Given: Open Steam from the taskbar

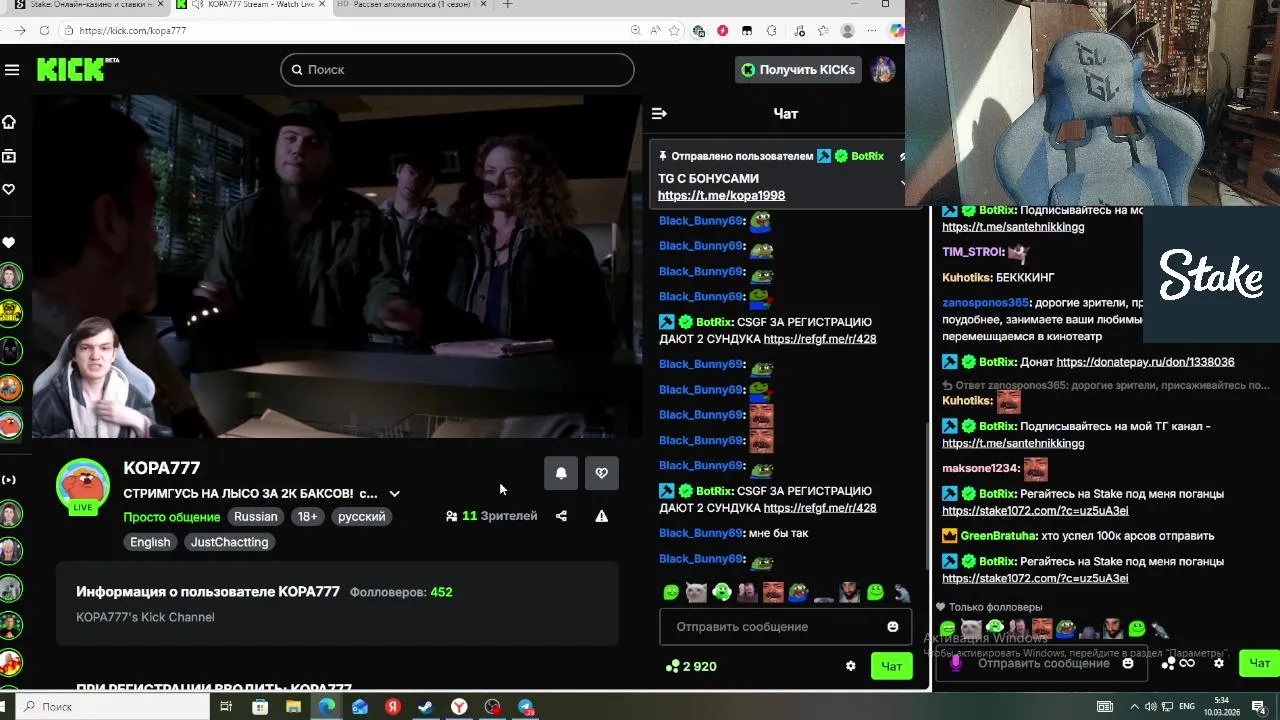Looking at the screenshot, I should click(426, 707).
